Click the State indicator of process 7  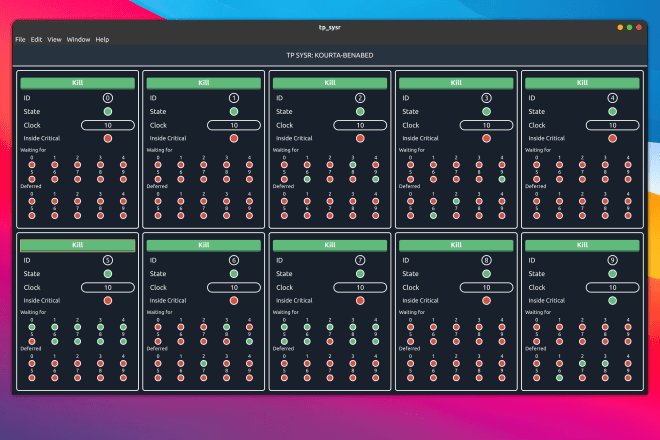pyautogui.click(x=360, y=274)
